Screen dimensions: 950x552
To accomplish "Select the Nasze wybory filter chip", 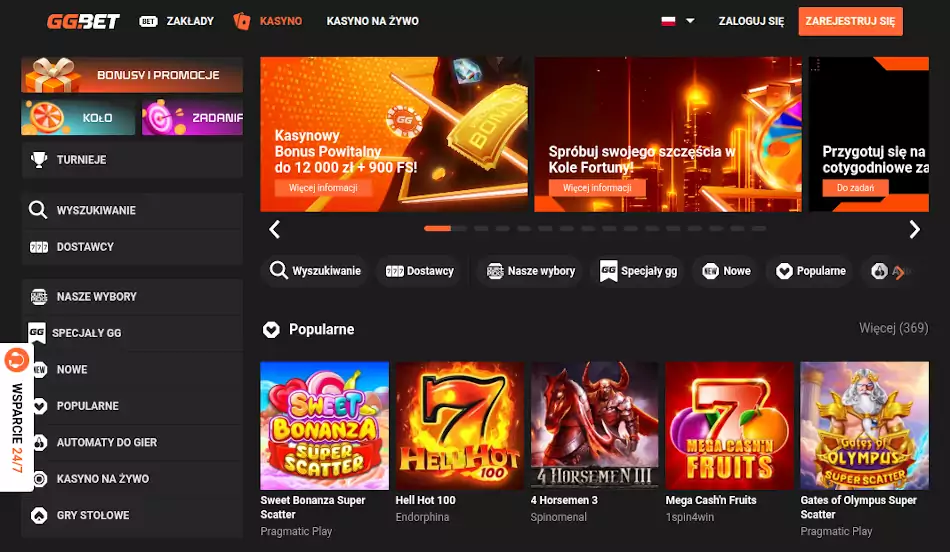I will coord(530,271).
